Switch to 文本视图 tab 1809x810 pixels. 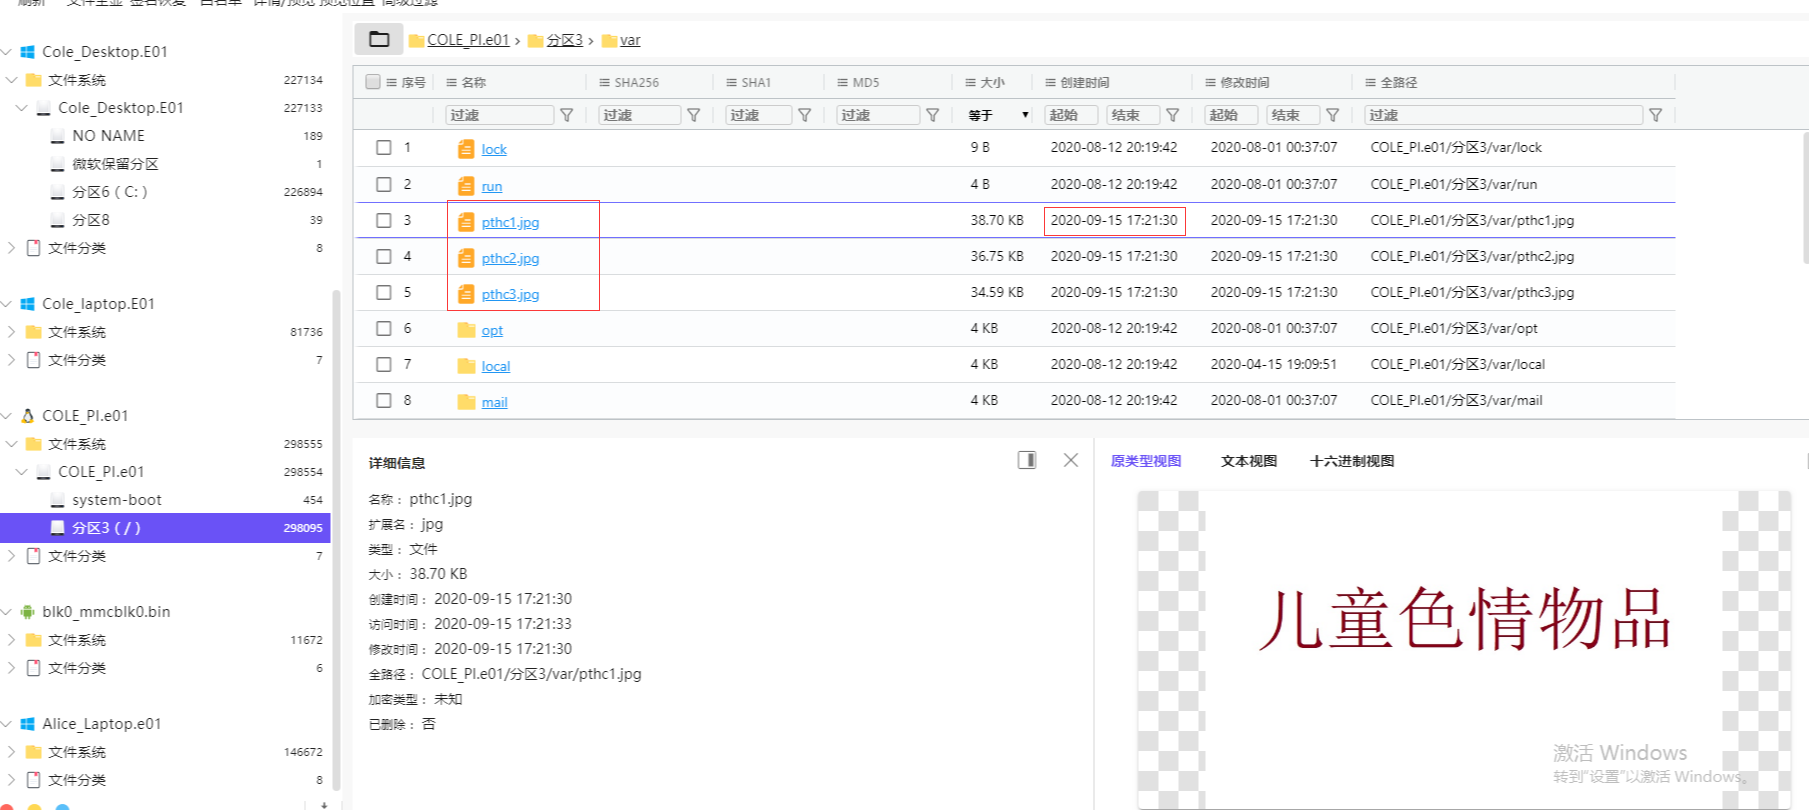tap(1249, 461)
